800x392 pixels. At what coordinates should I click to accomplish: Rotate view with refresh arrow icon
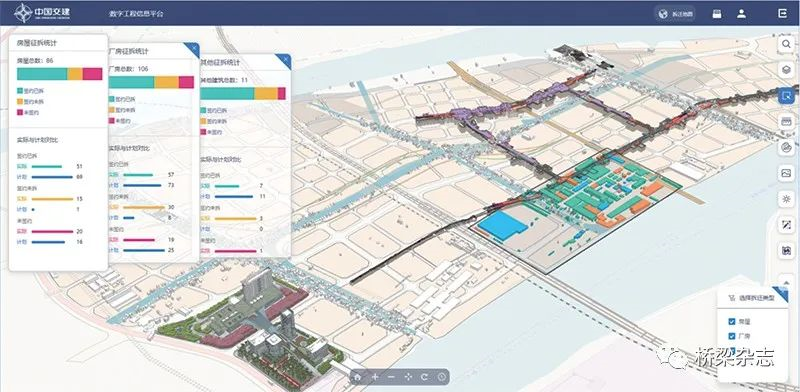tap(424, 377)
